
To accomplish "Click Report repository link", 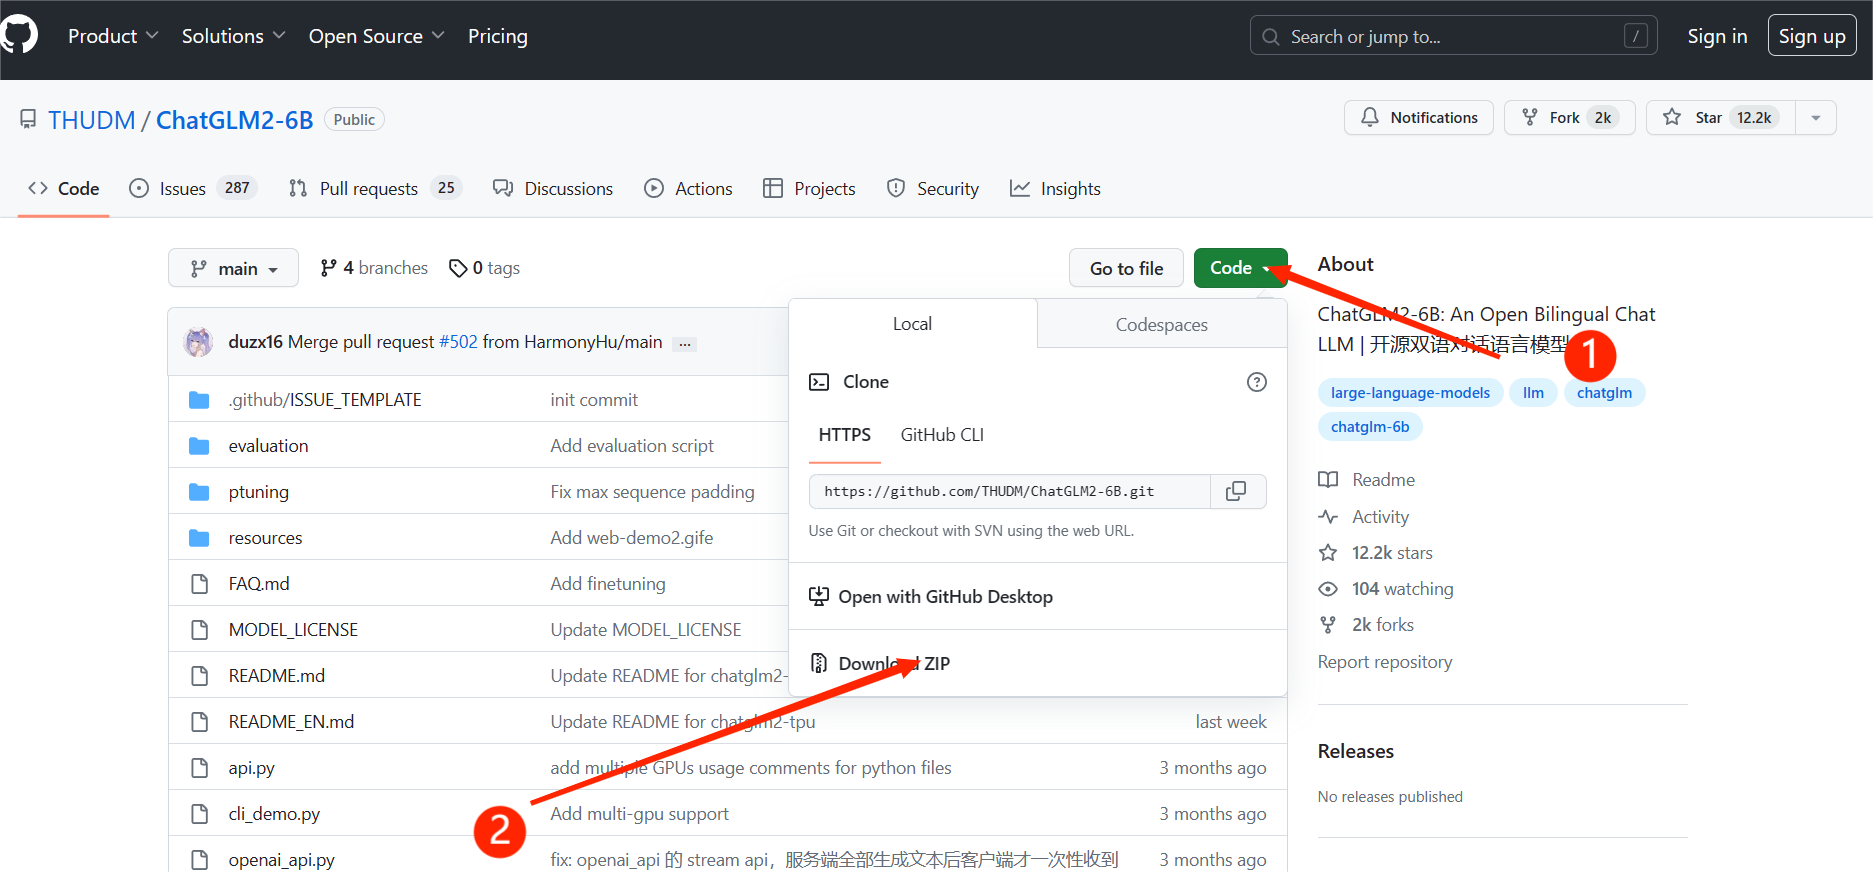I will tap(1385, 662).
